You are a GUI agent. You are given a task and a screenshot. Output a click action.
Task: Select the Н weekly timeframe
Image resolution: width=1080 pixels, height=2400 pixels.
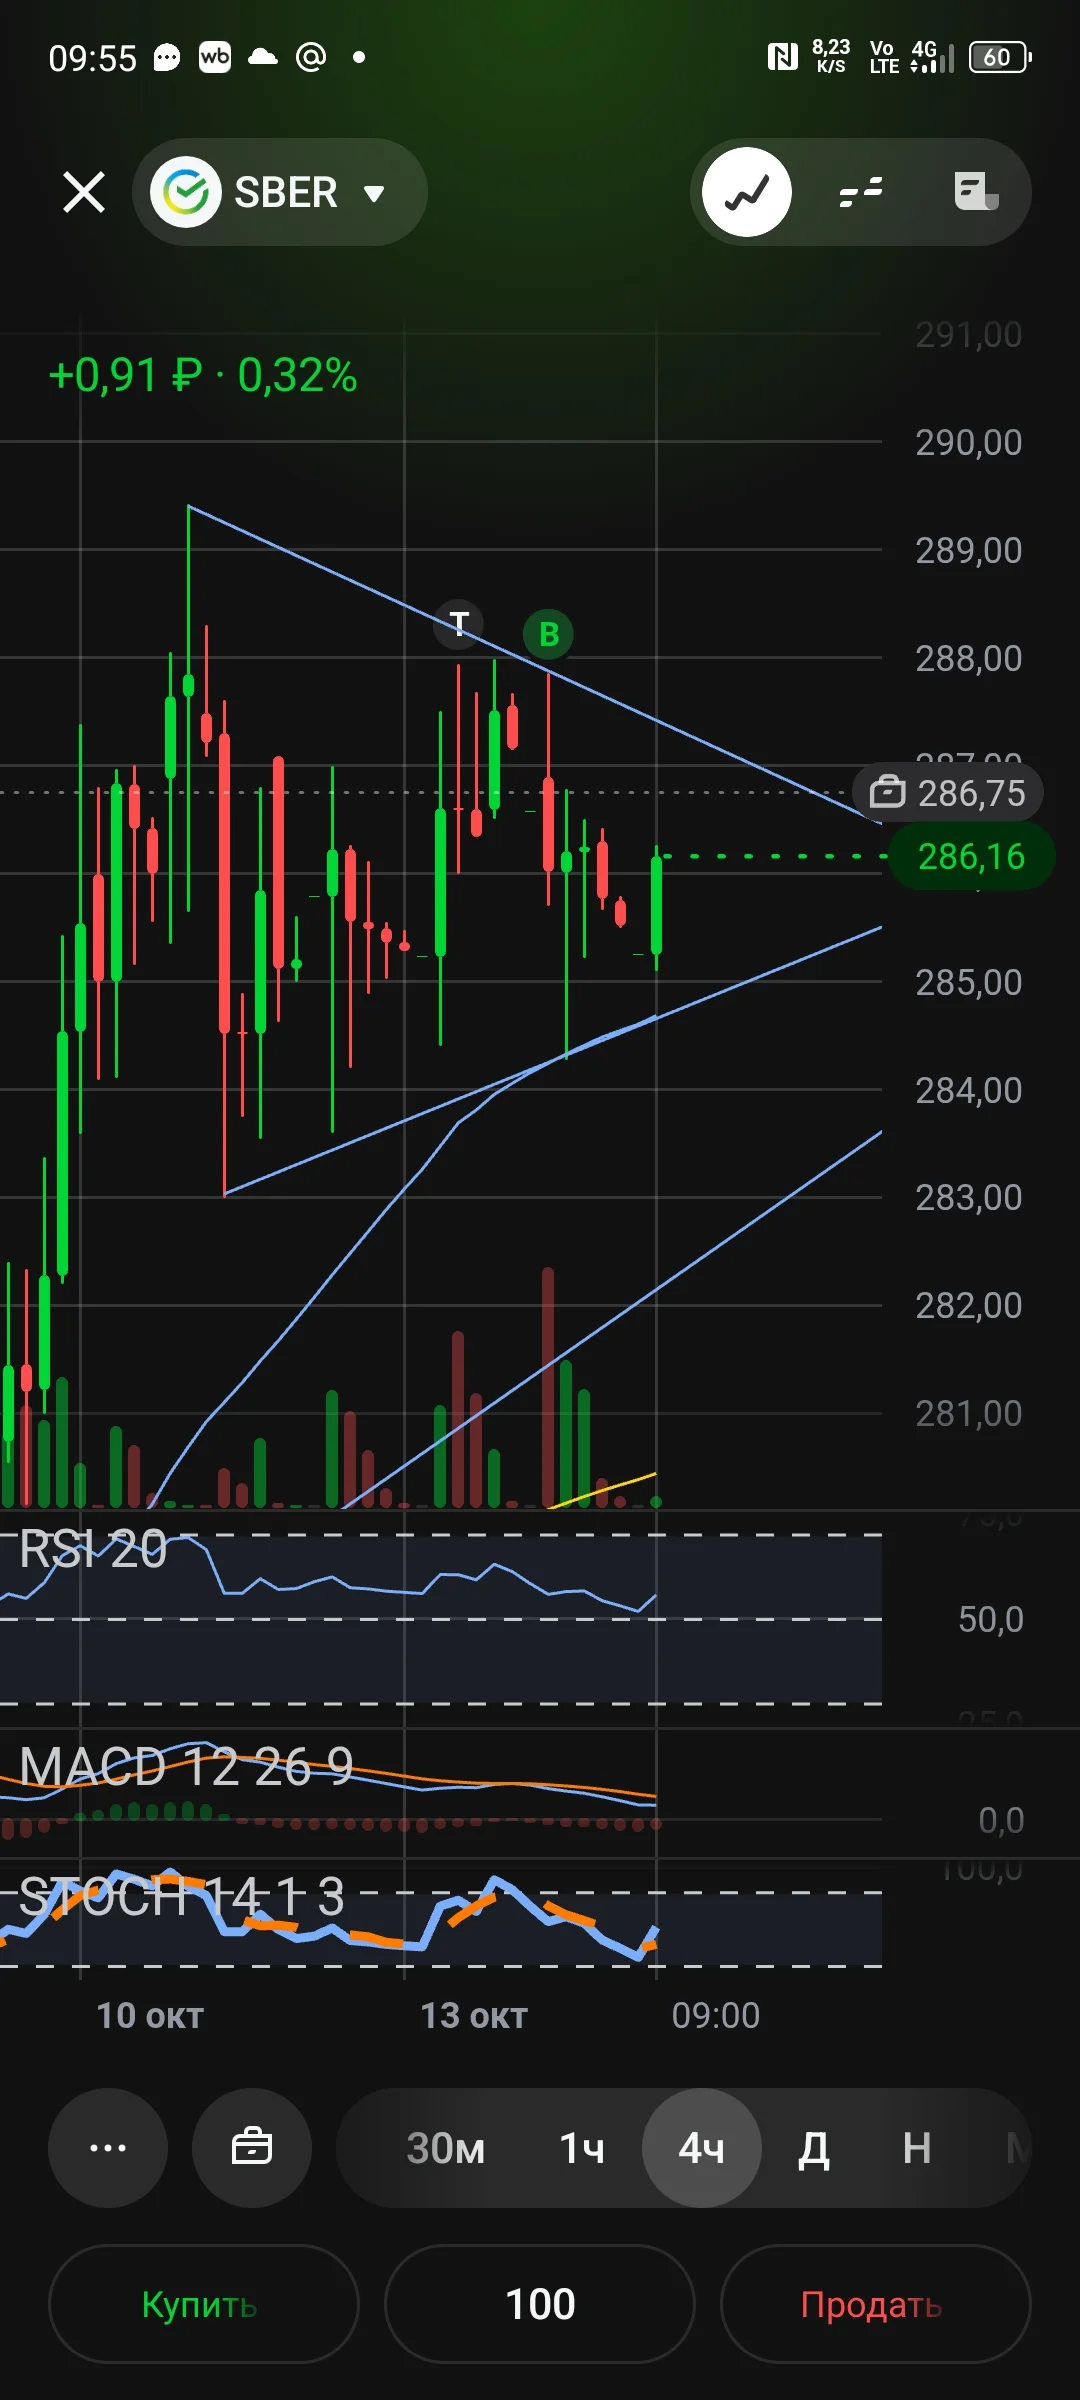click(x=917, y=2148)
